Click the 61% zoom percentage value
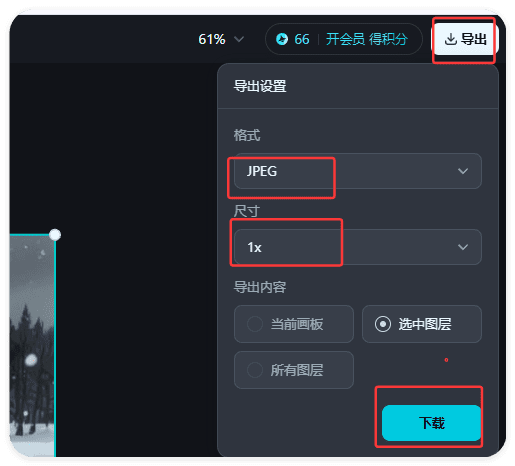 [x=212, y=39]
